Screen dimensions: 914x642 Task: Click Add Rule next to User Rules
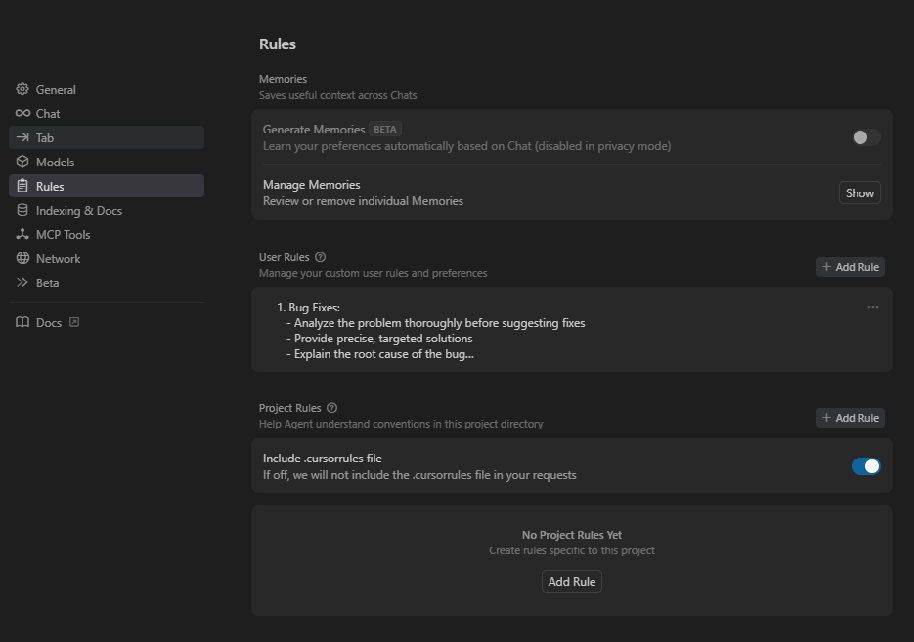(x=850, y=266)
